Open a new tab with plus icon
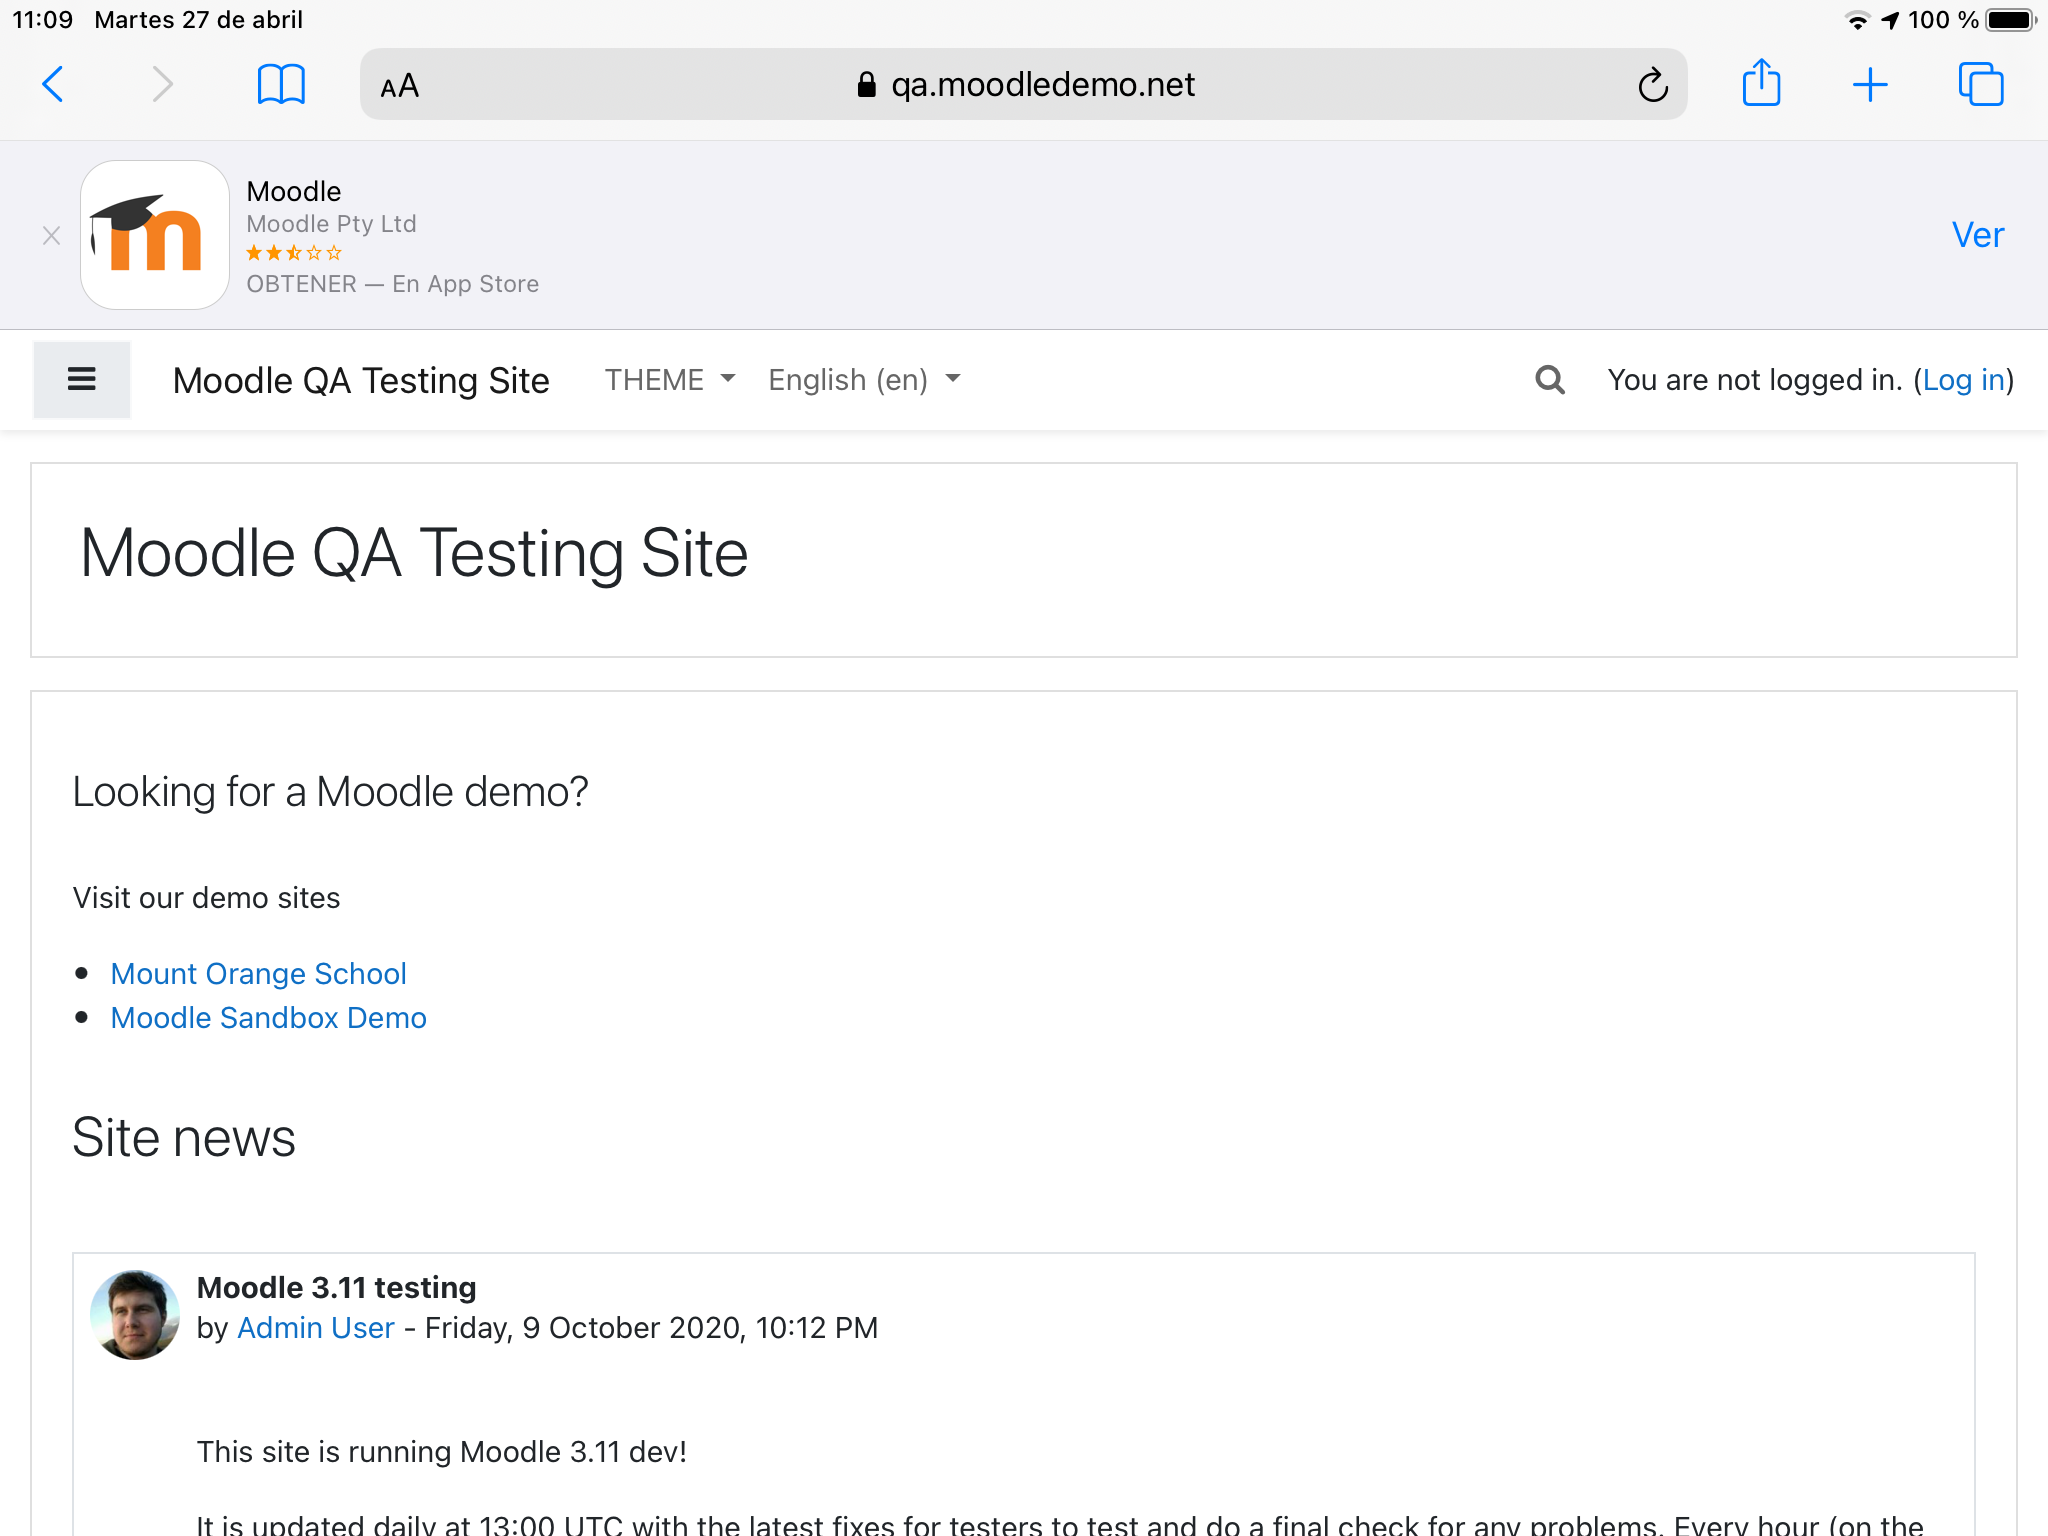The image size is (2048, 1536). [x=1870, y=85]
